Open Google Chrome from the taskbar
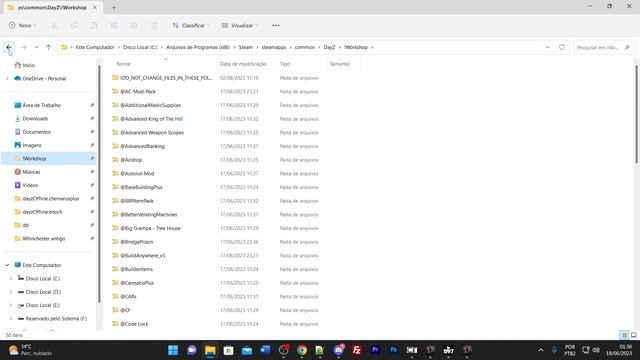Screen dimensions: 640x360 [x=302, y=350]
